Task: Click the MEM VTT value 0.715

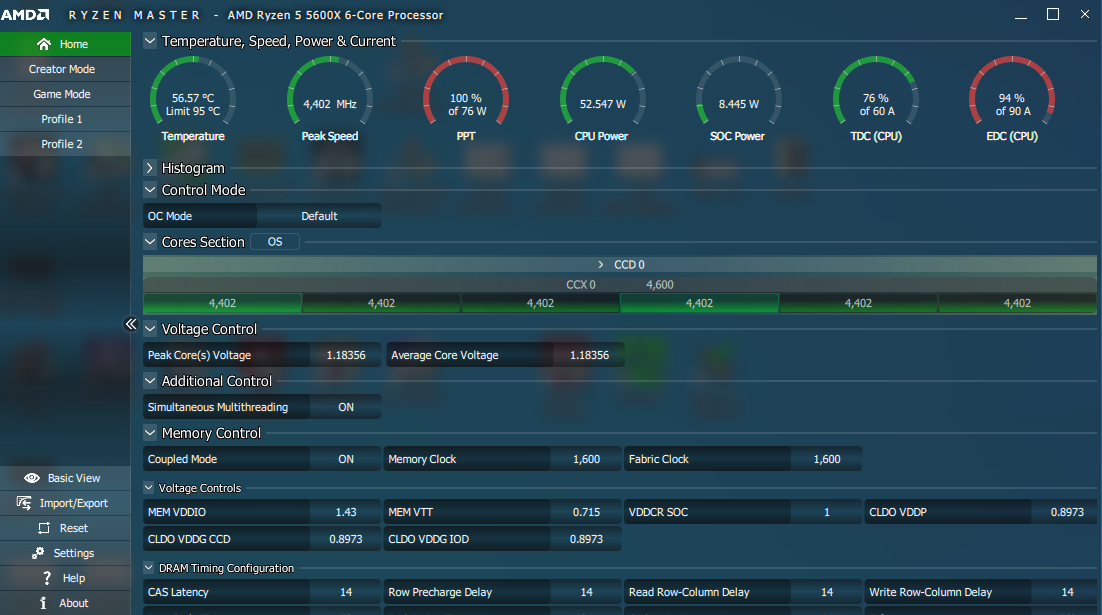Action: coord(586,512)
